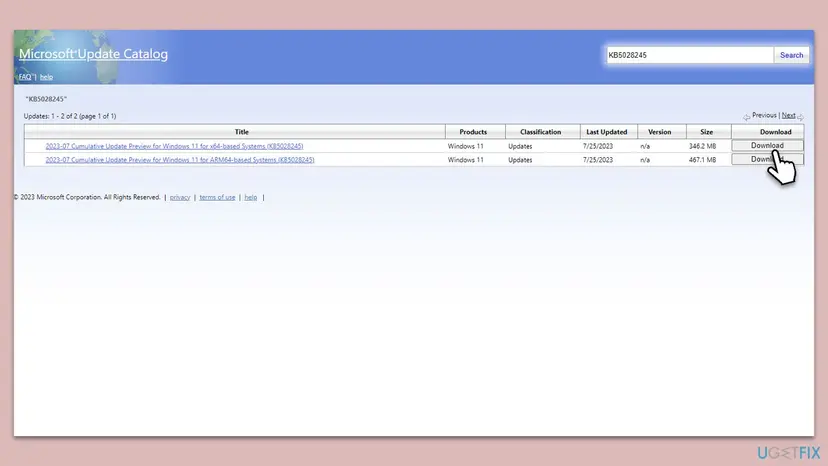Click the previous page arrow icon
This screenshot has height=466, width=828.
click(x=747, y=117)
